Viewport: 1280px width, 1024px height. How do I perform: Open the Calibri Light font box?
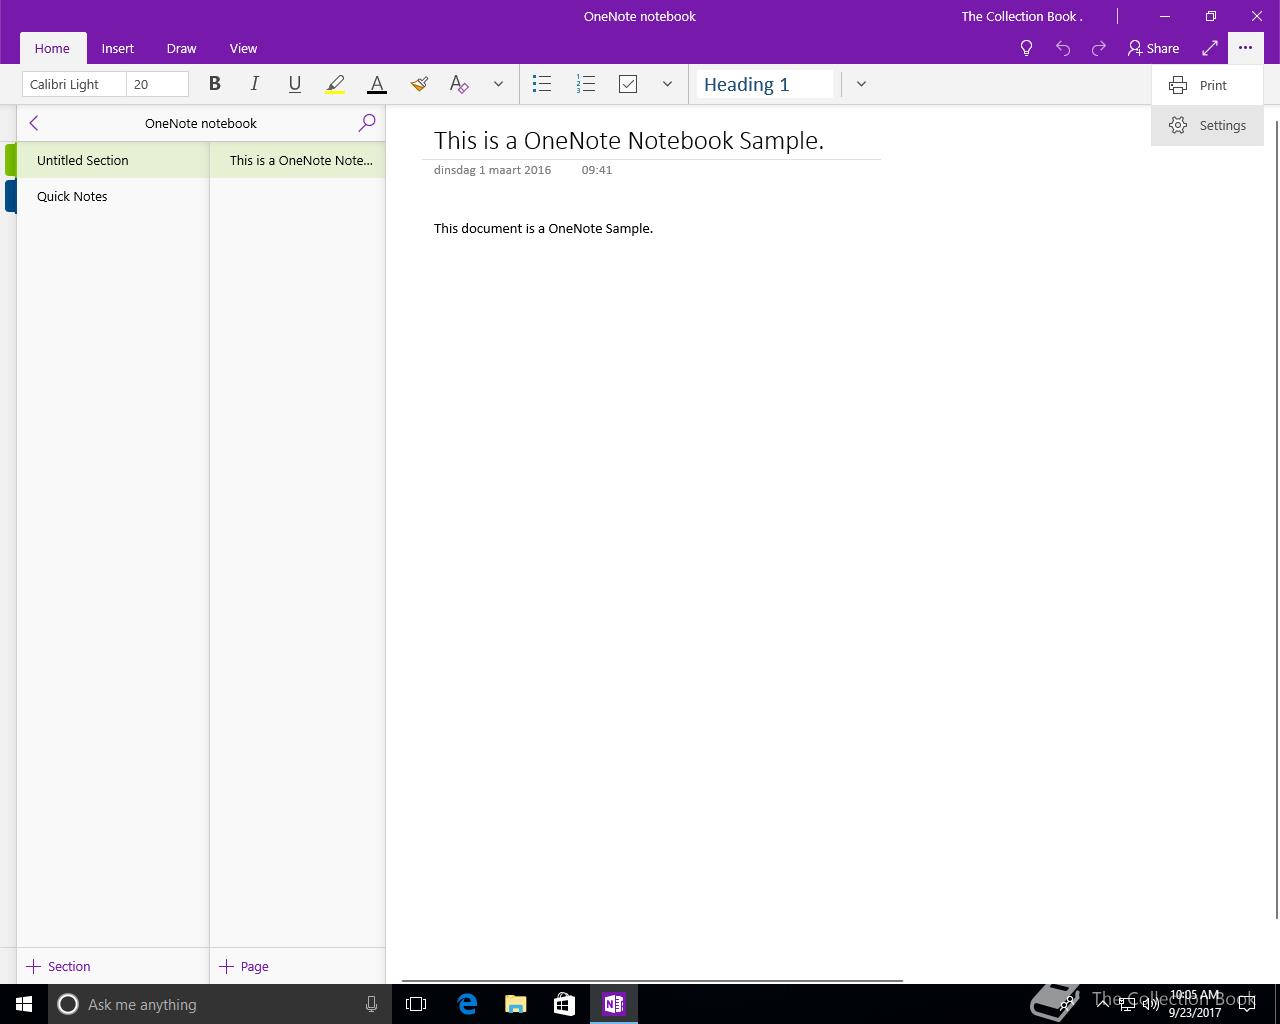point(74,84)
